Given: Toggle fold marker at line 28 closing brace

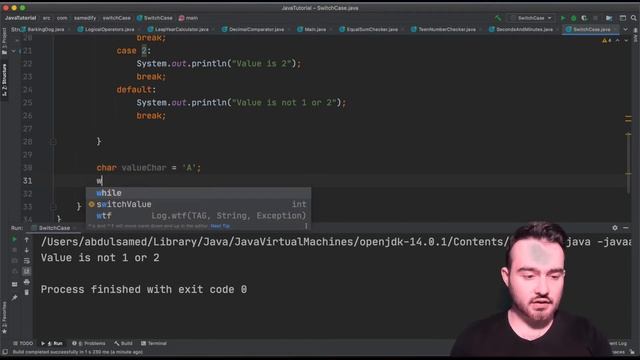Looking at the screenshot, I should click(x=53, y=142).
